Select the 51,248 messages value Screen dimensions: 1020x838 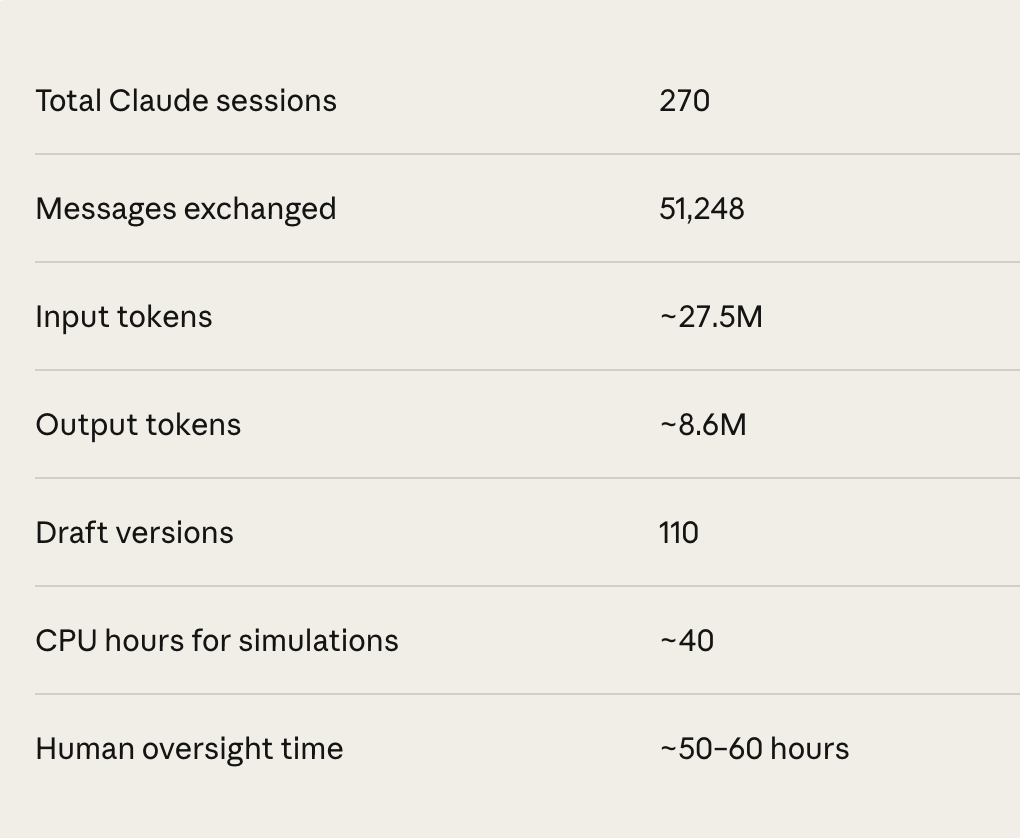(x=701, y=209)
